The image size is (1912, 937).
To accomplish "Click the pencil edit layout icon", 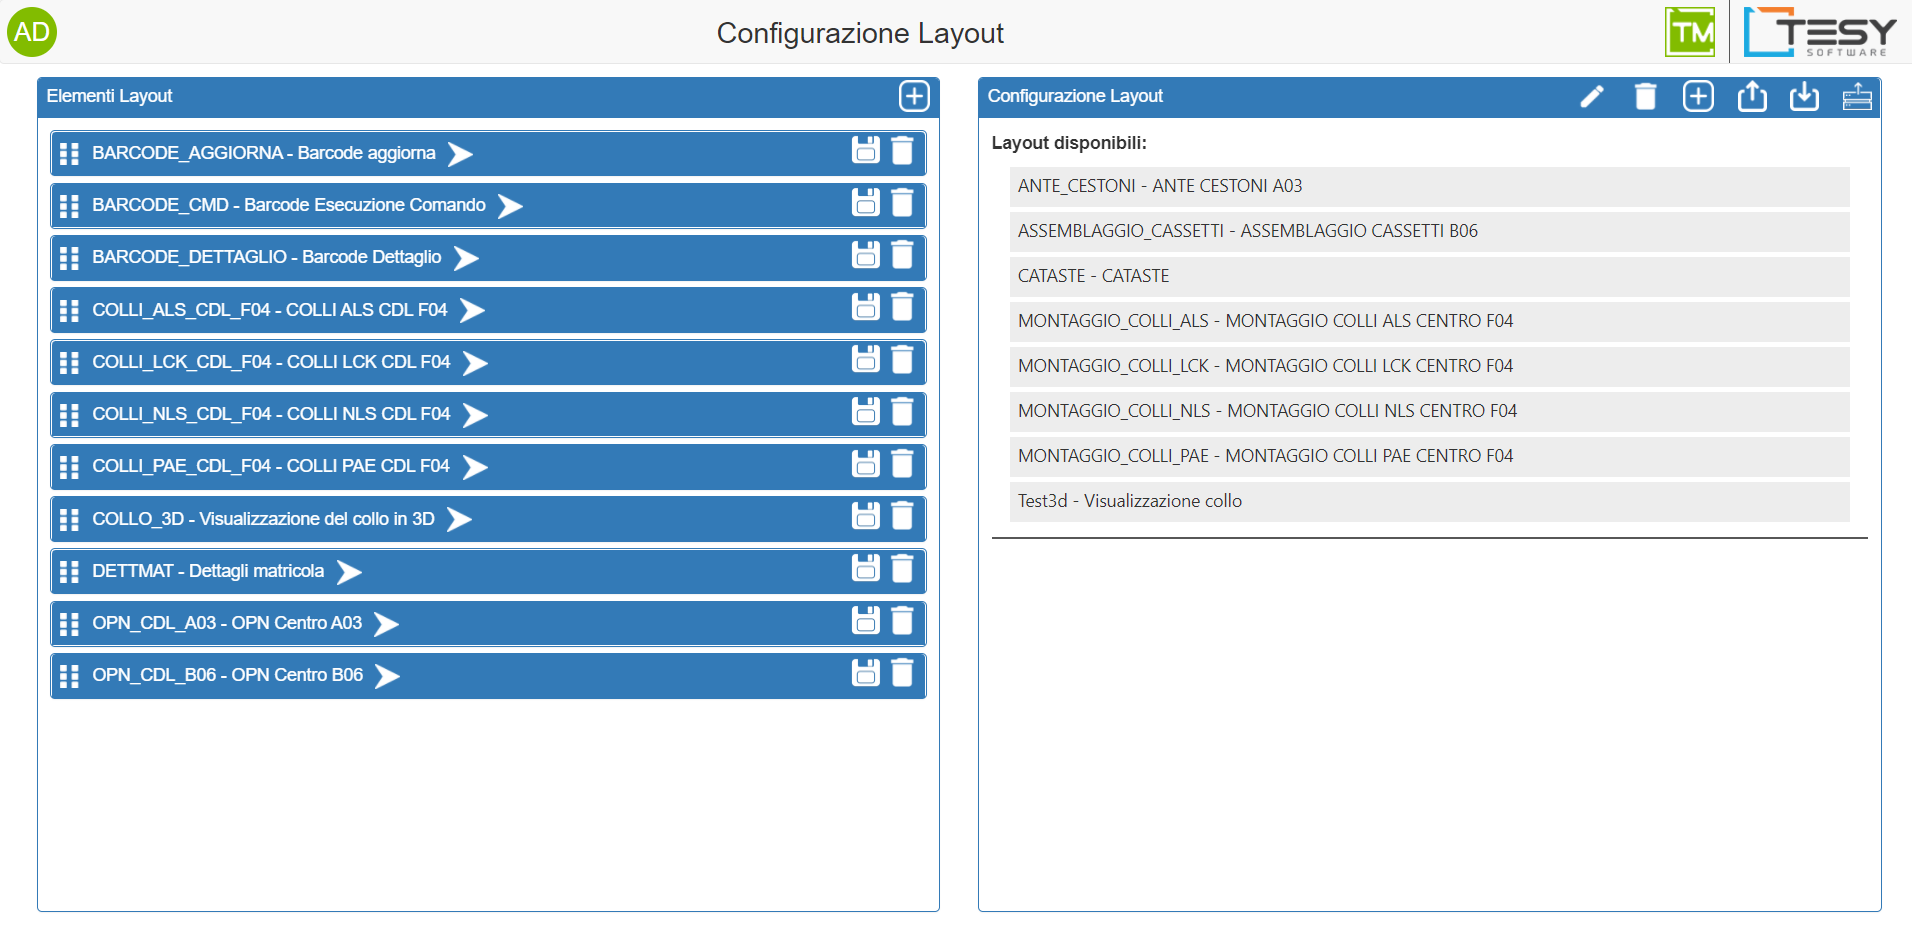I will [x=1591, y=96].
